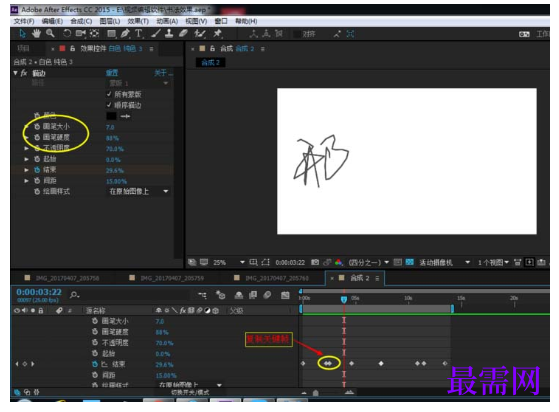Select the Selection arrow tool

pos(22,34)
